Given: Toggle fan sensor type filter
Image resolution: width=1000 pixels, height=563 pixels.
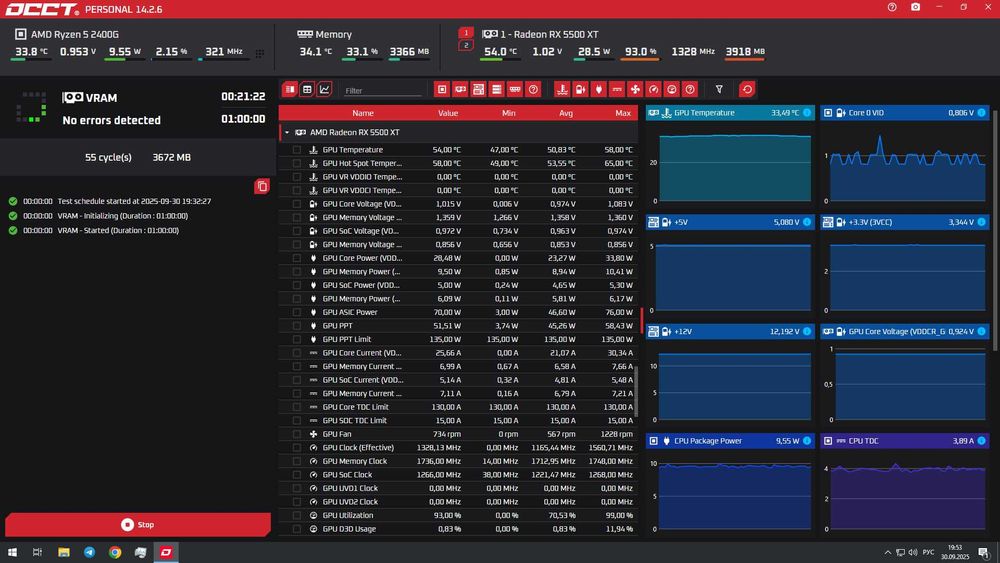Looking at the screenshot, I should 635,89.
